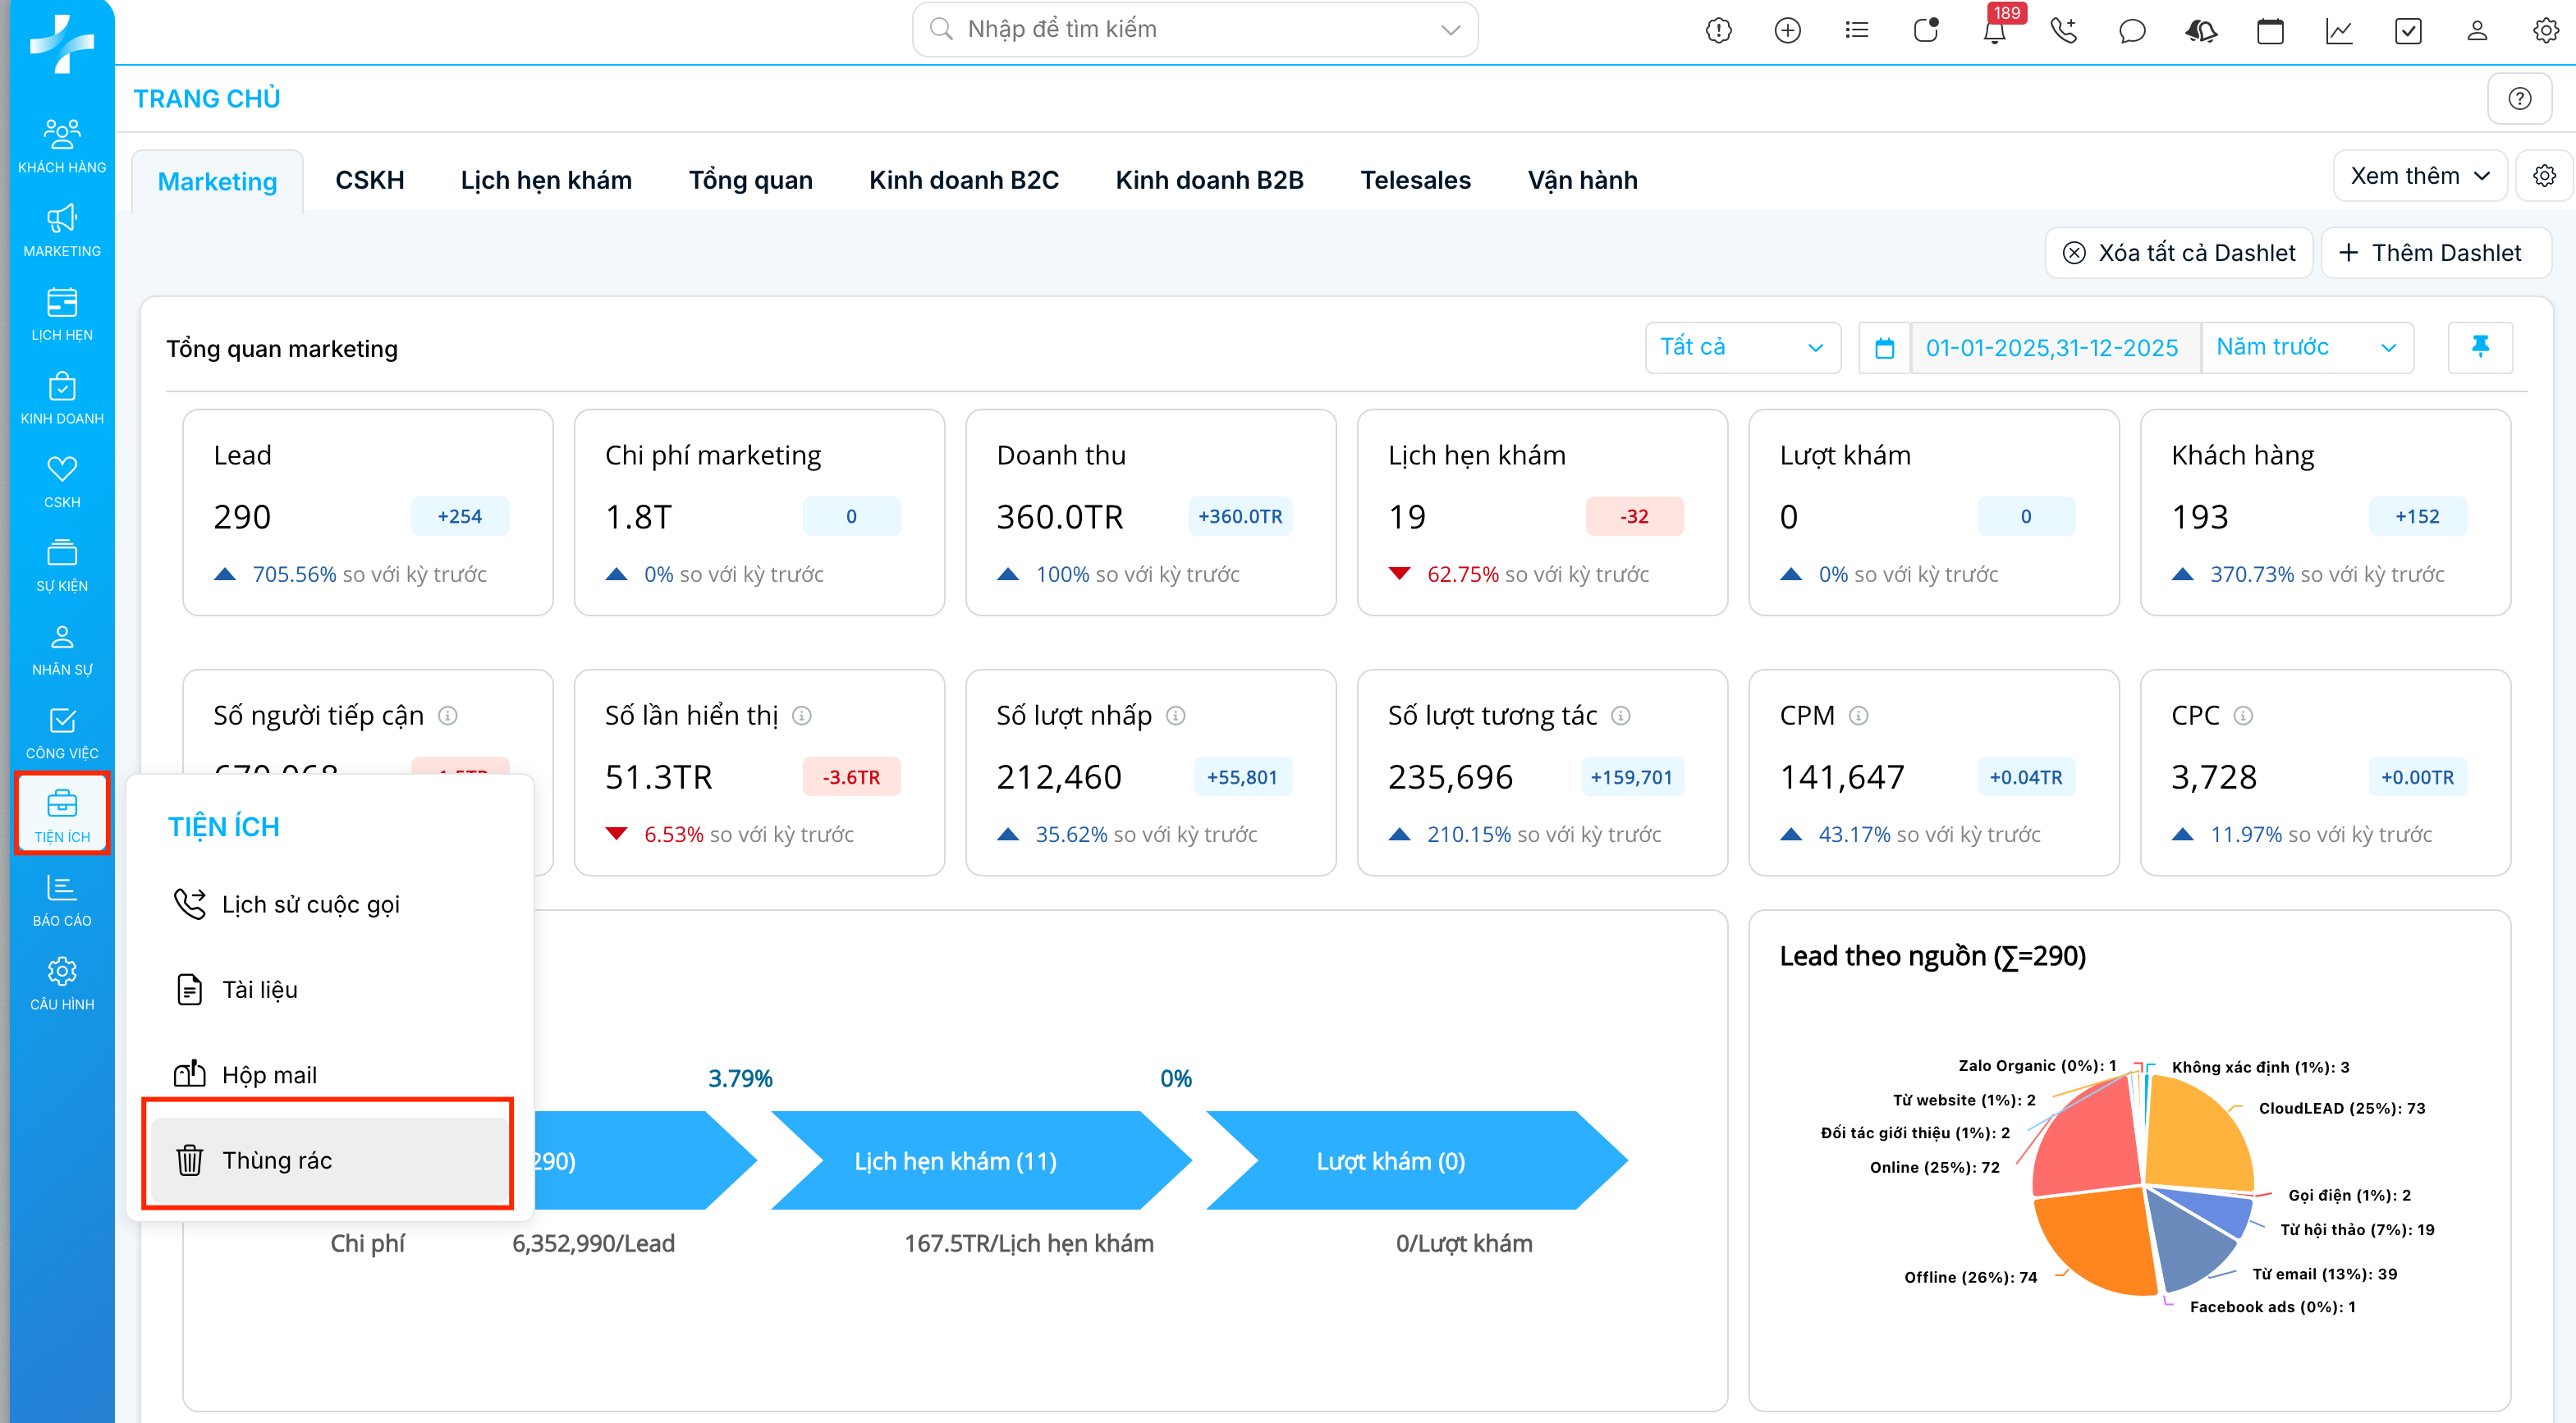
Task: Open Khách Hàng in the sidebar
Action: click(x=62, y=145)
